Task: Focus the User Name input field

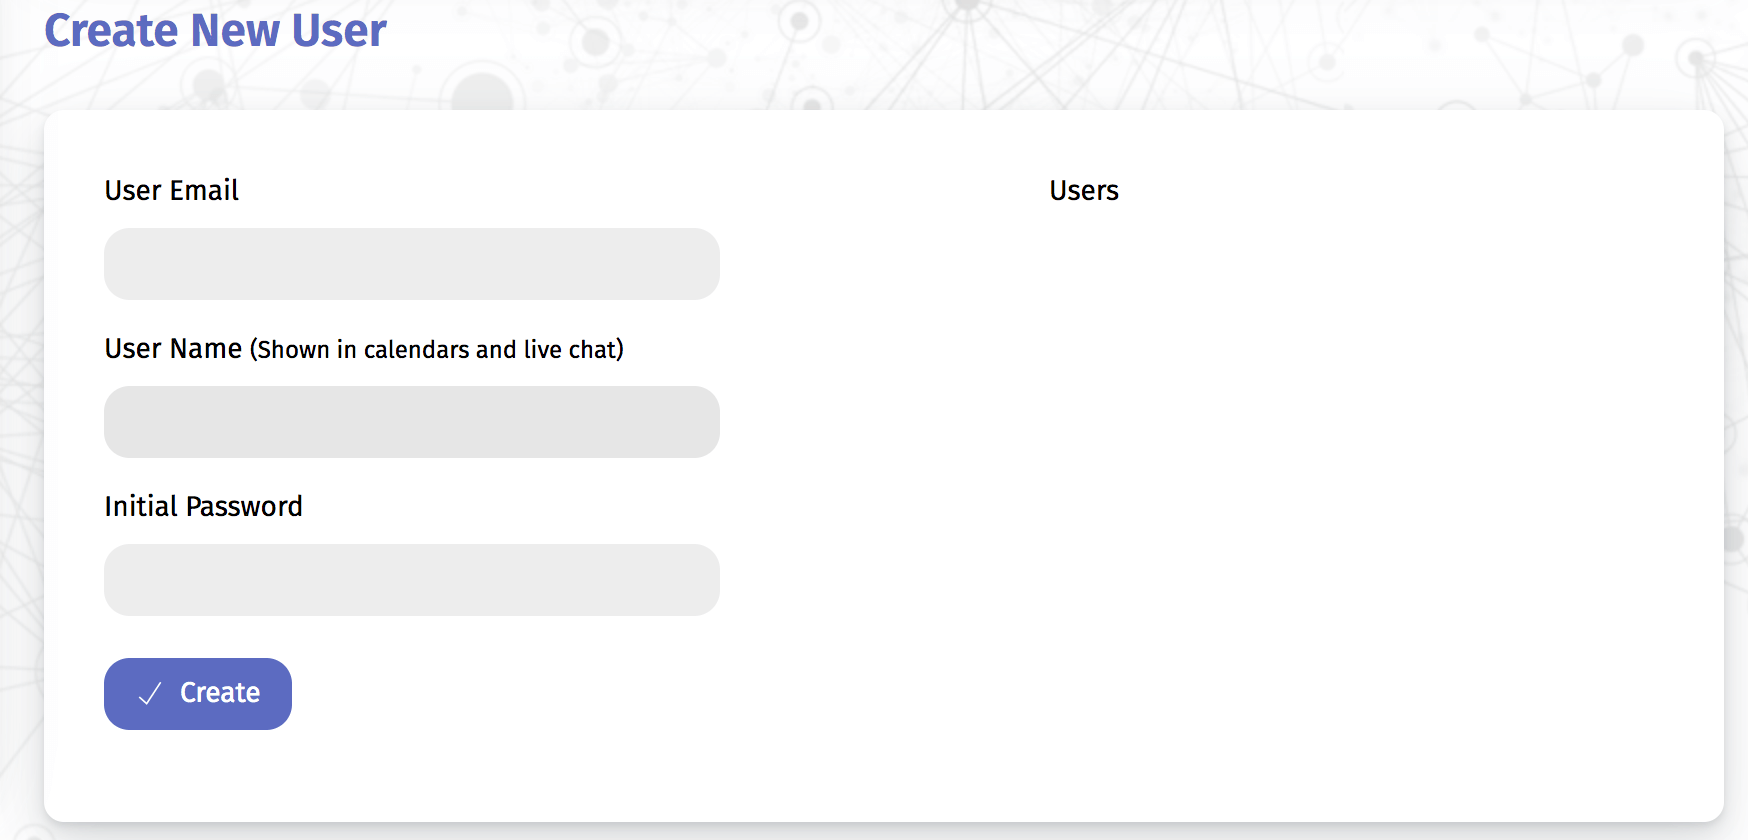Action: [x=412, y=422]
